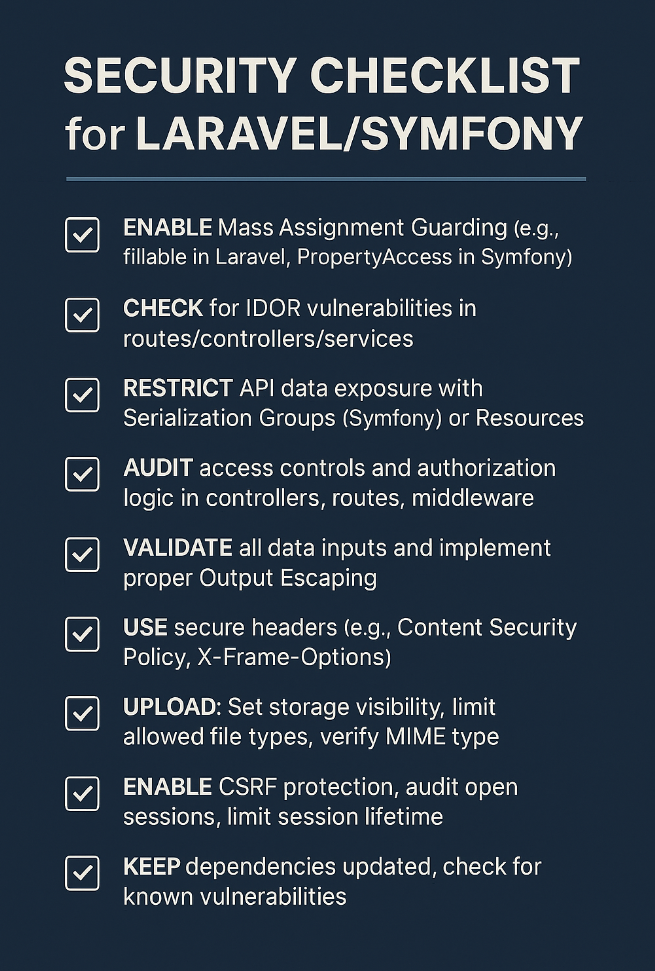
Task: Click the LARAVEL/SYMFONY title text
Action: pos(359,133)
